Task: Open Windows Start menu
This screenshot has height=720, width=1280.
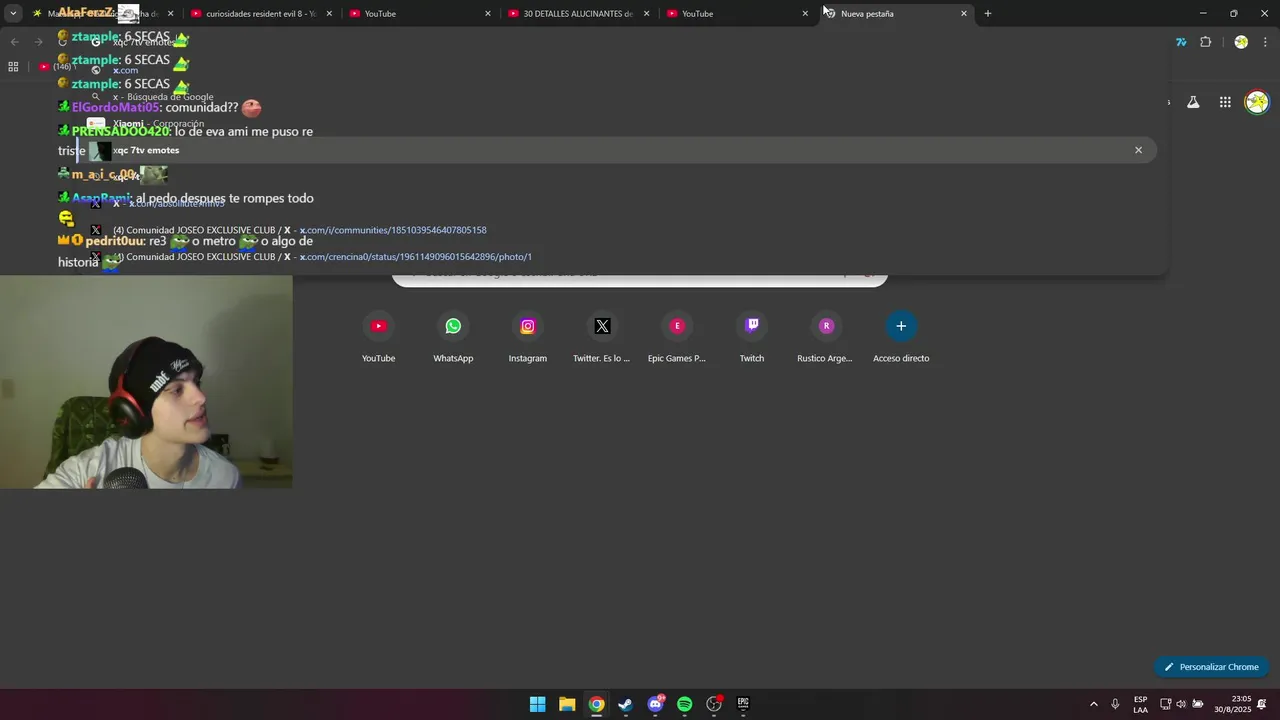Action: coord(538,704)
